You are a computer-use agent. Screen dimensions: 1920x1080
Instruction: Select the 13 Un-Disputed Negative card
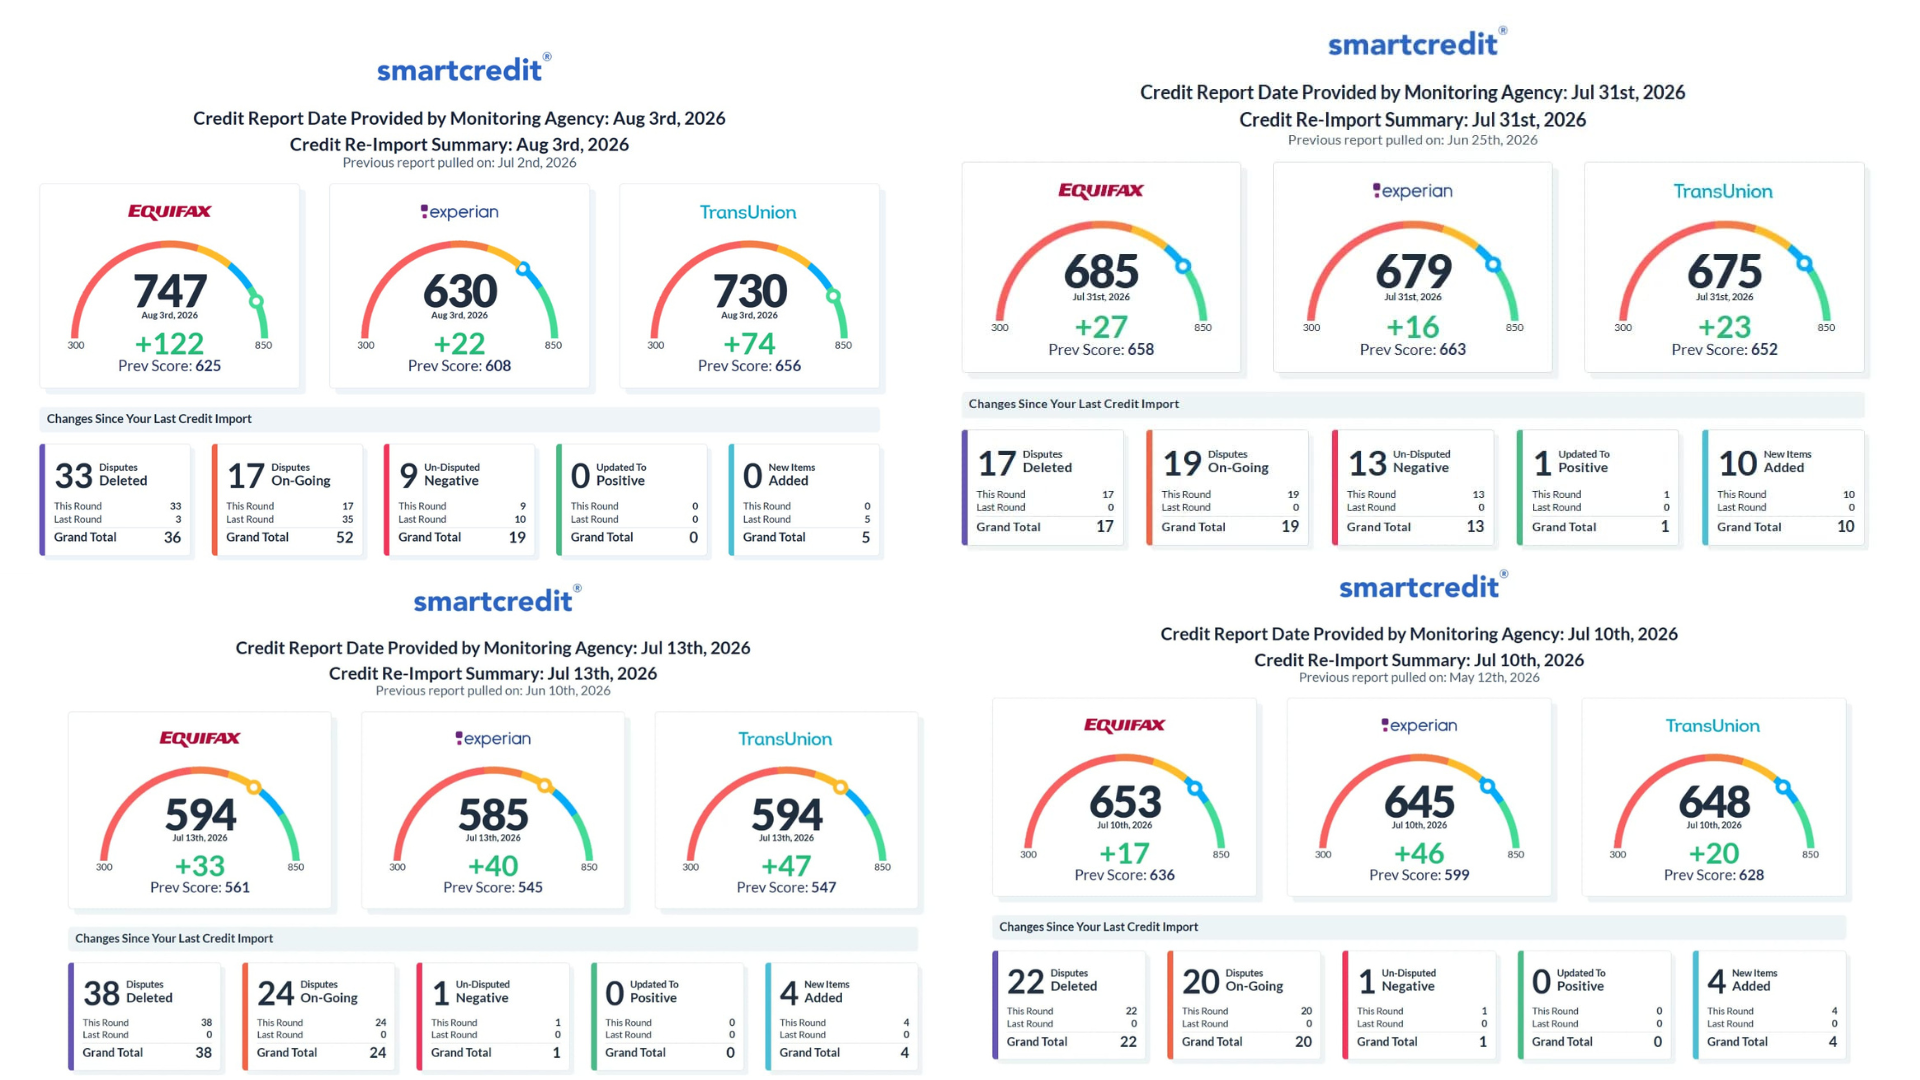pyautogui.click(x=1413, y=487)
